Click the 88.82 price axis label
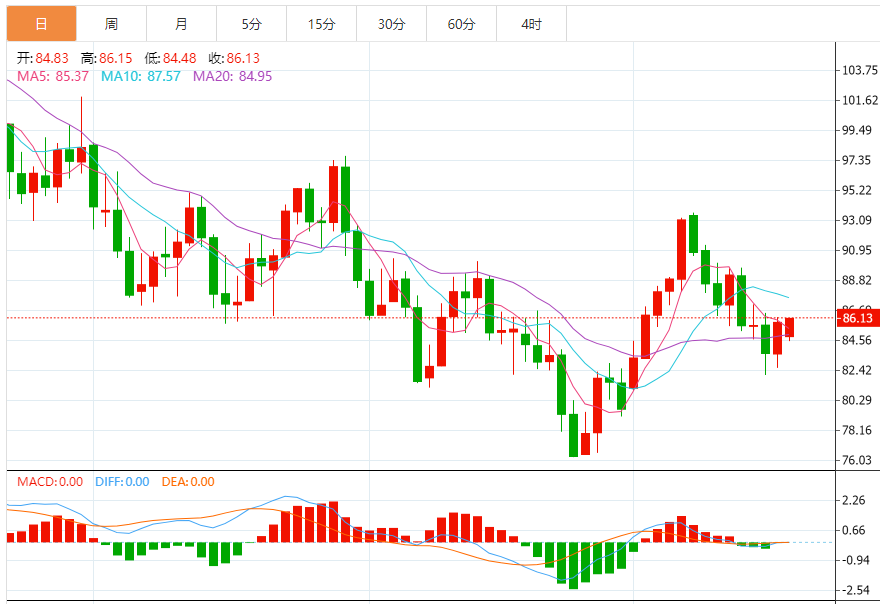 tap(857, 280)
